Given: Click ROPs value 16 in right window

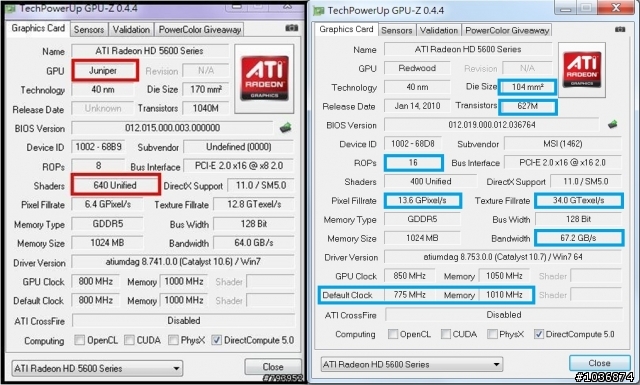Looking at the screenshot, I should [413, 162].
